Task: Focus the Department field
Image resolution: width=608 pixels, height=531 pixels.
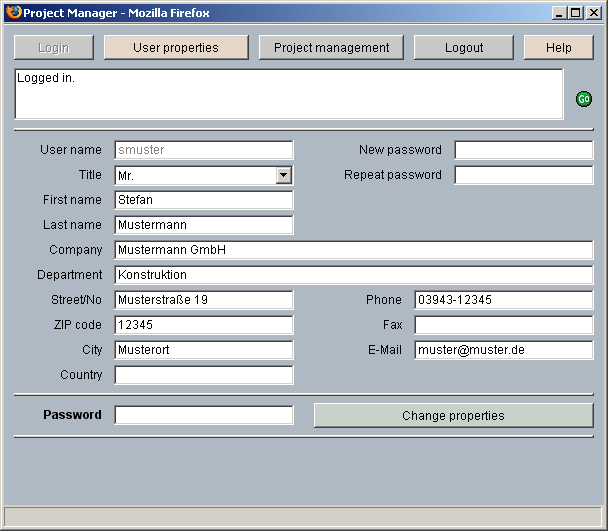Action: [353, 275]
